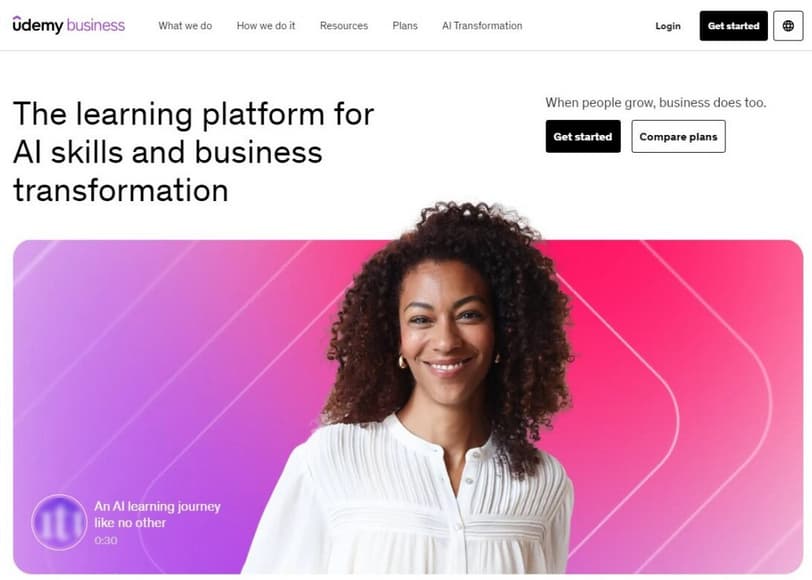The image size is (812, 580).
Task: Click the Udemy Business logo
Action: [x=69, y=25]
